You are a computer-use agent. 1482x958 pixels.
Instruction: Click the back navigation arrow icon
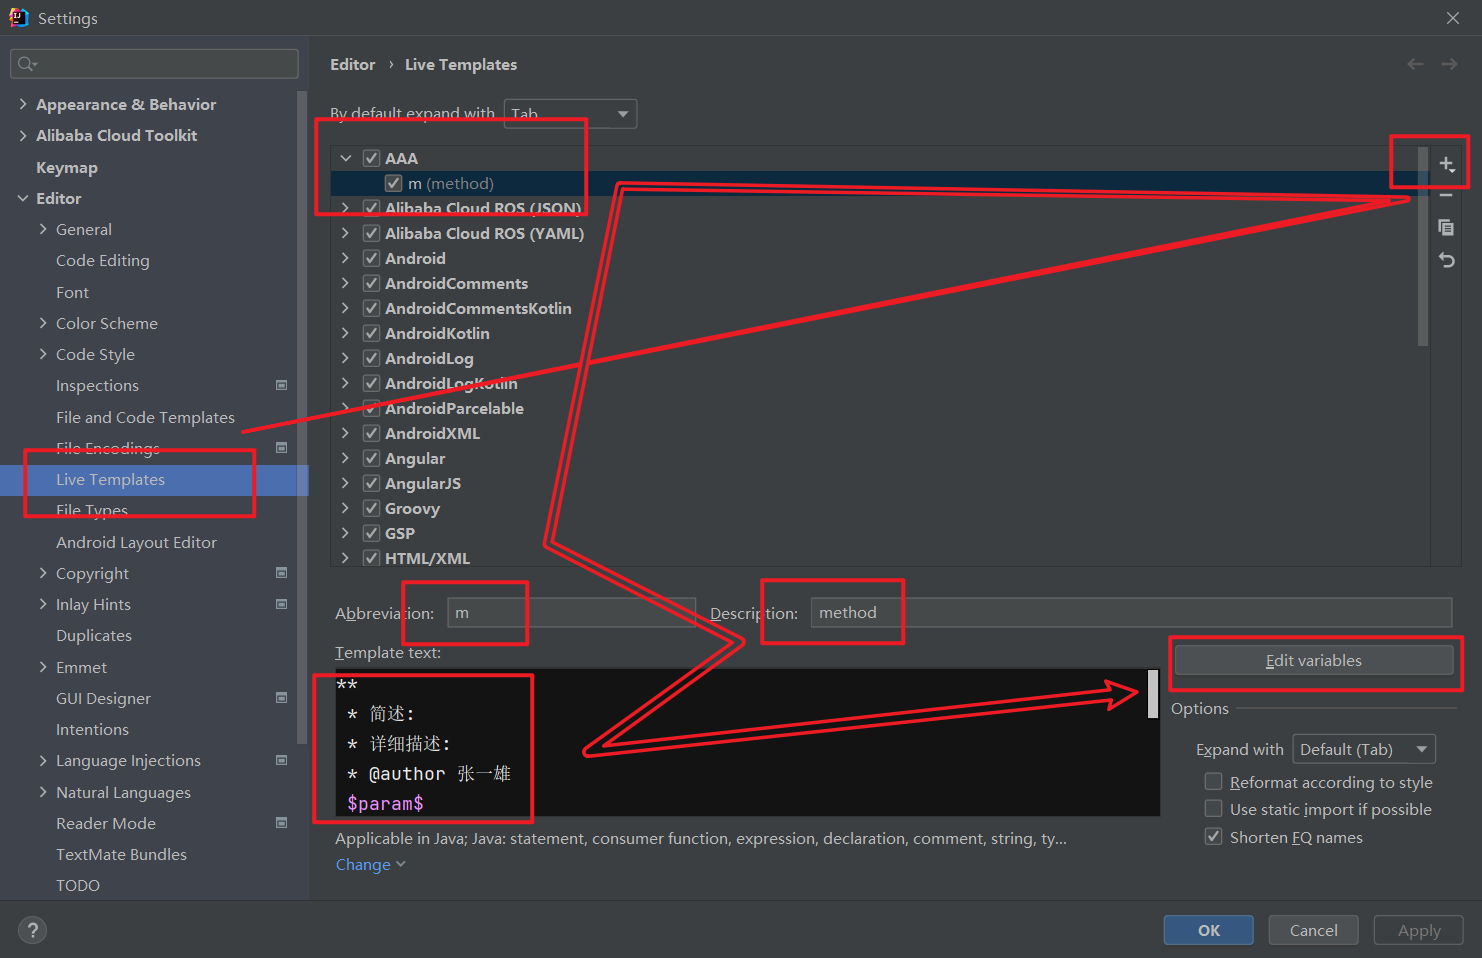pyautogui.click(x=1415, y=64)
